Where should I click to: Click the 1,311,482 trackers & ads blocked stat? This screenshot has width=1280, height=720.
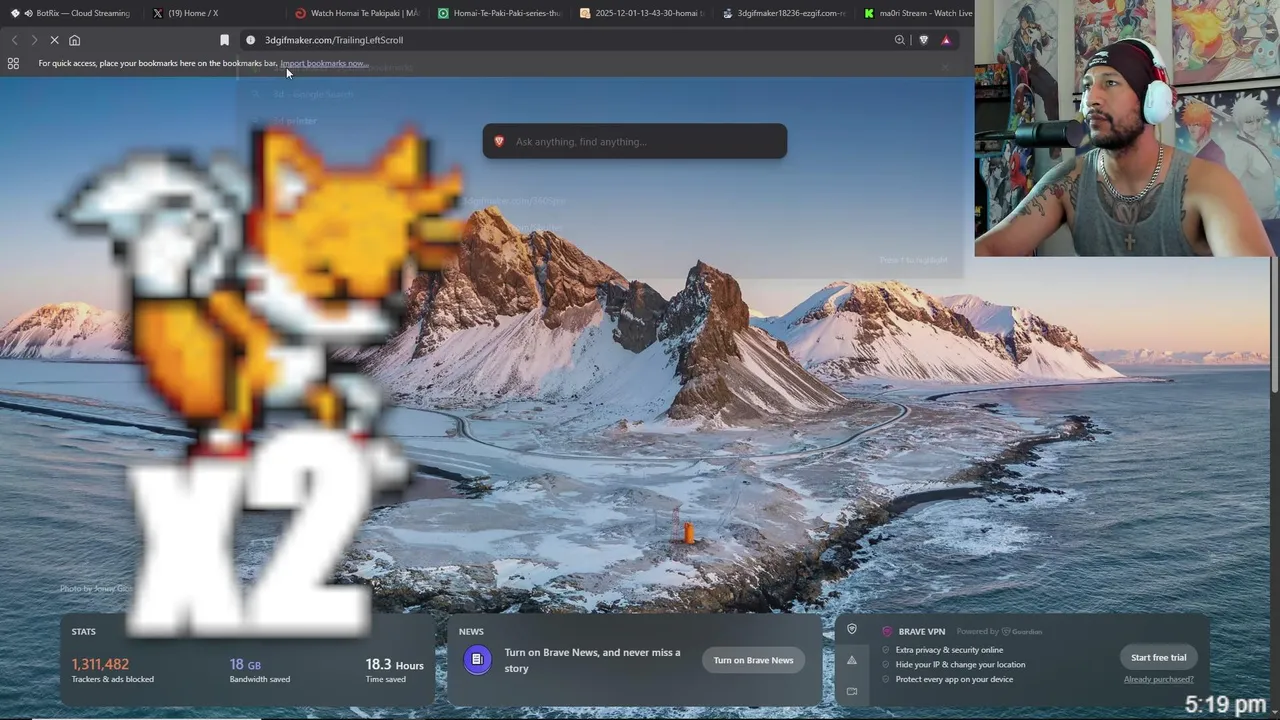pos(112,670)
